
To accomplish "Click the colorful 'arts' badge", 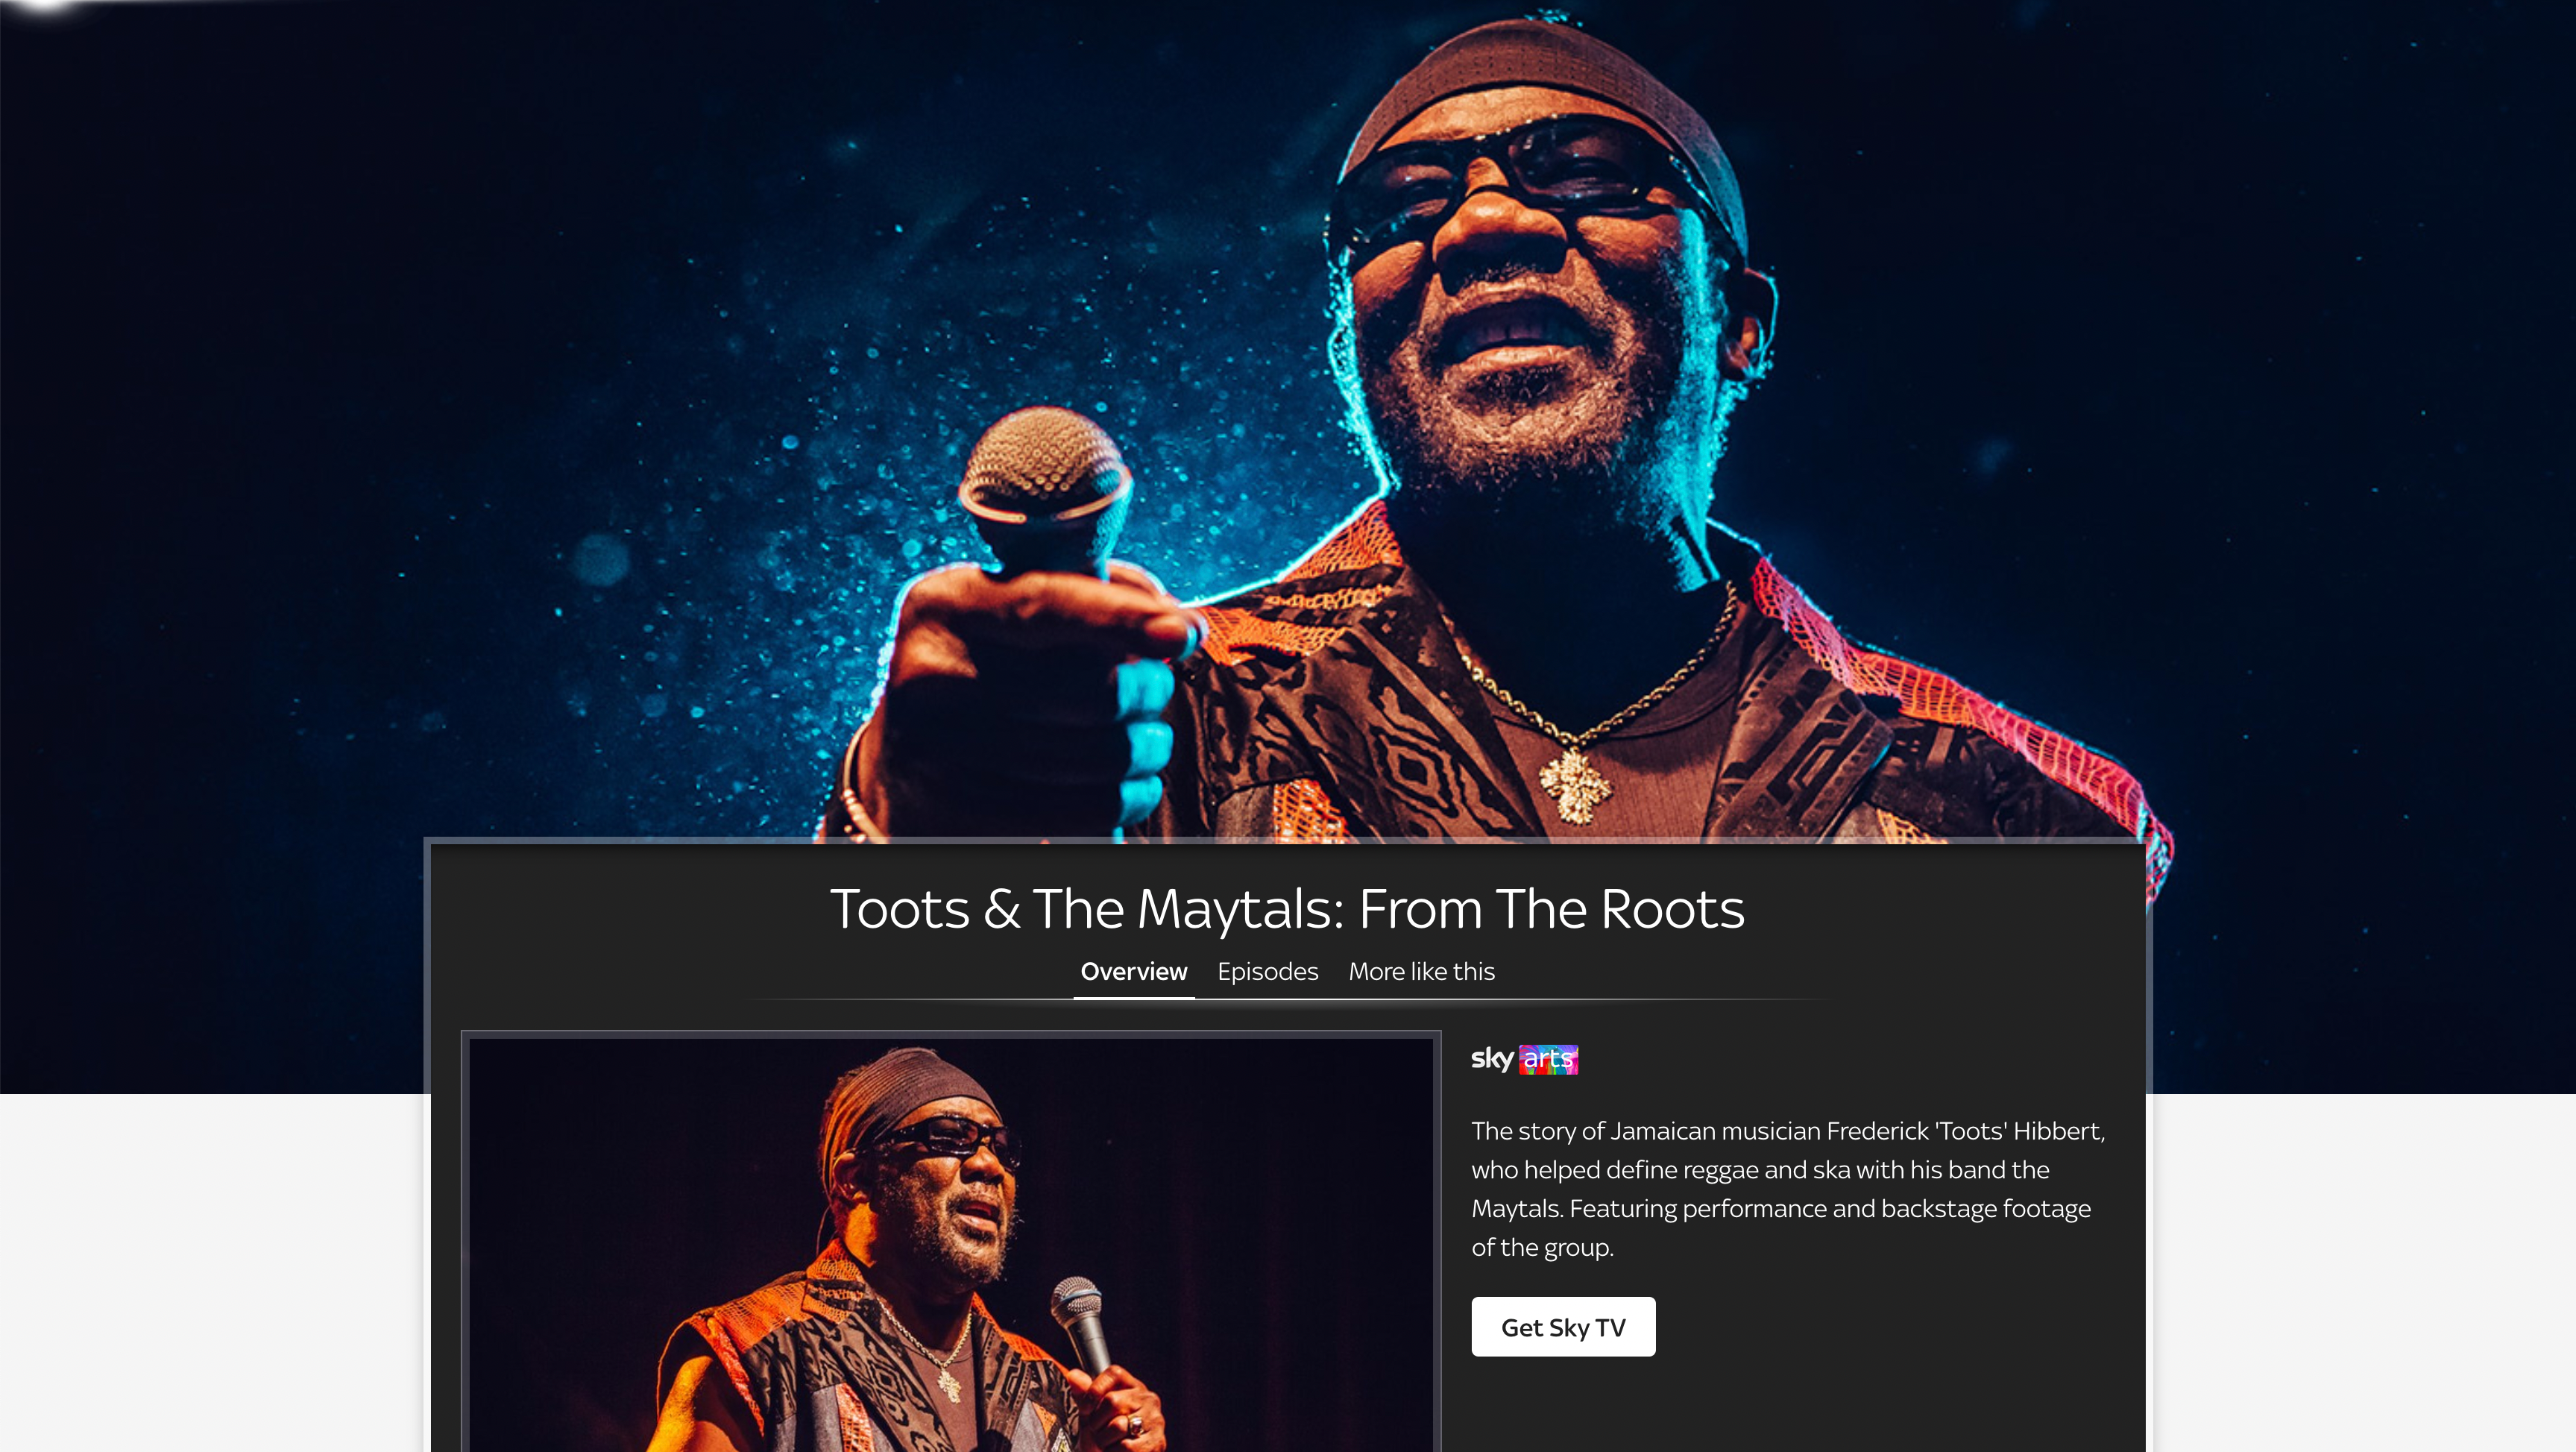I will 1548,1059.
